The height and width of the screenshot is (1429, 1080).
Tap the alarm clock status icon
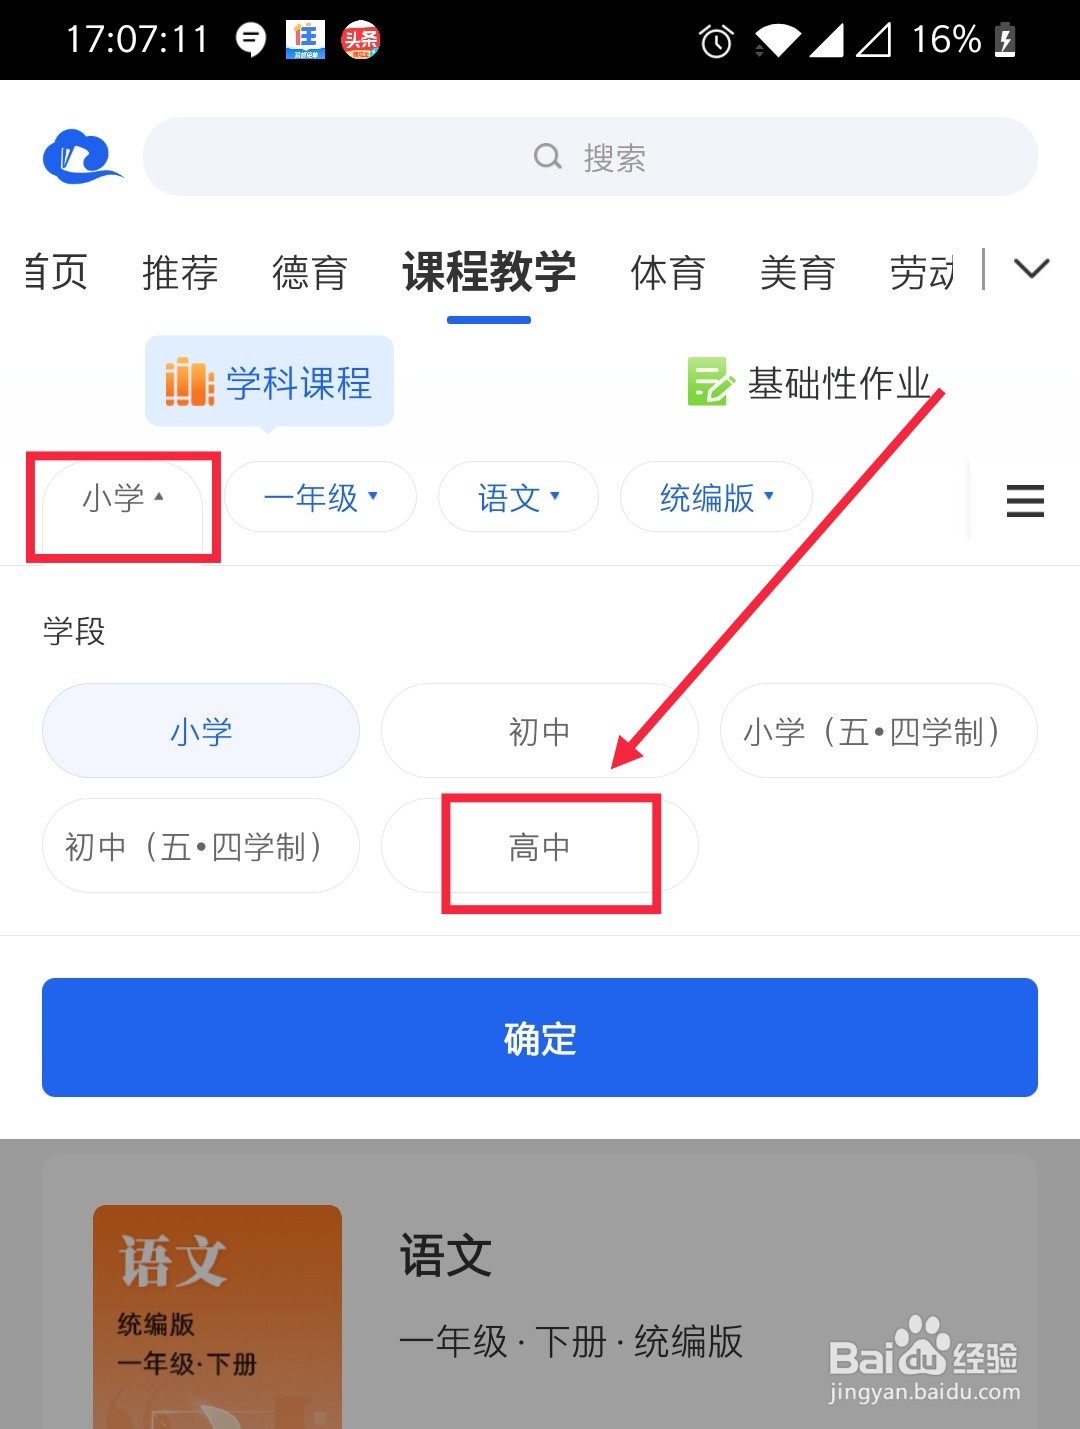coord(716,41)
